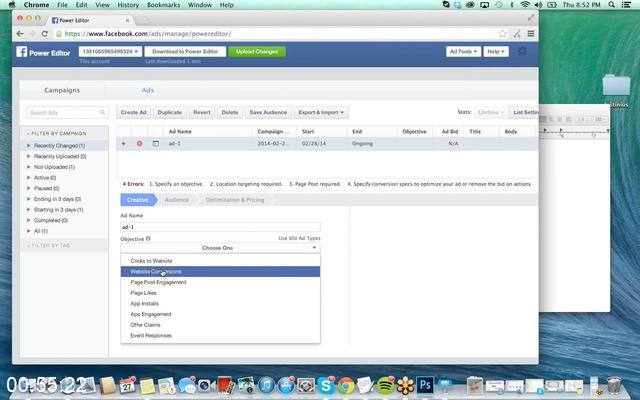Open the History menu in menu bar
This screenshot has height=400, width=640.
128,5
